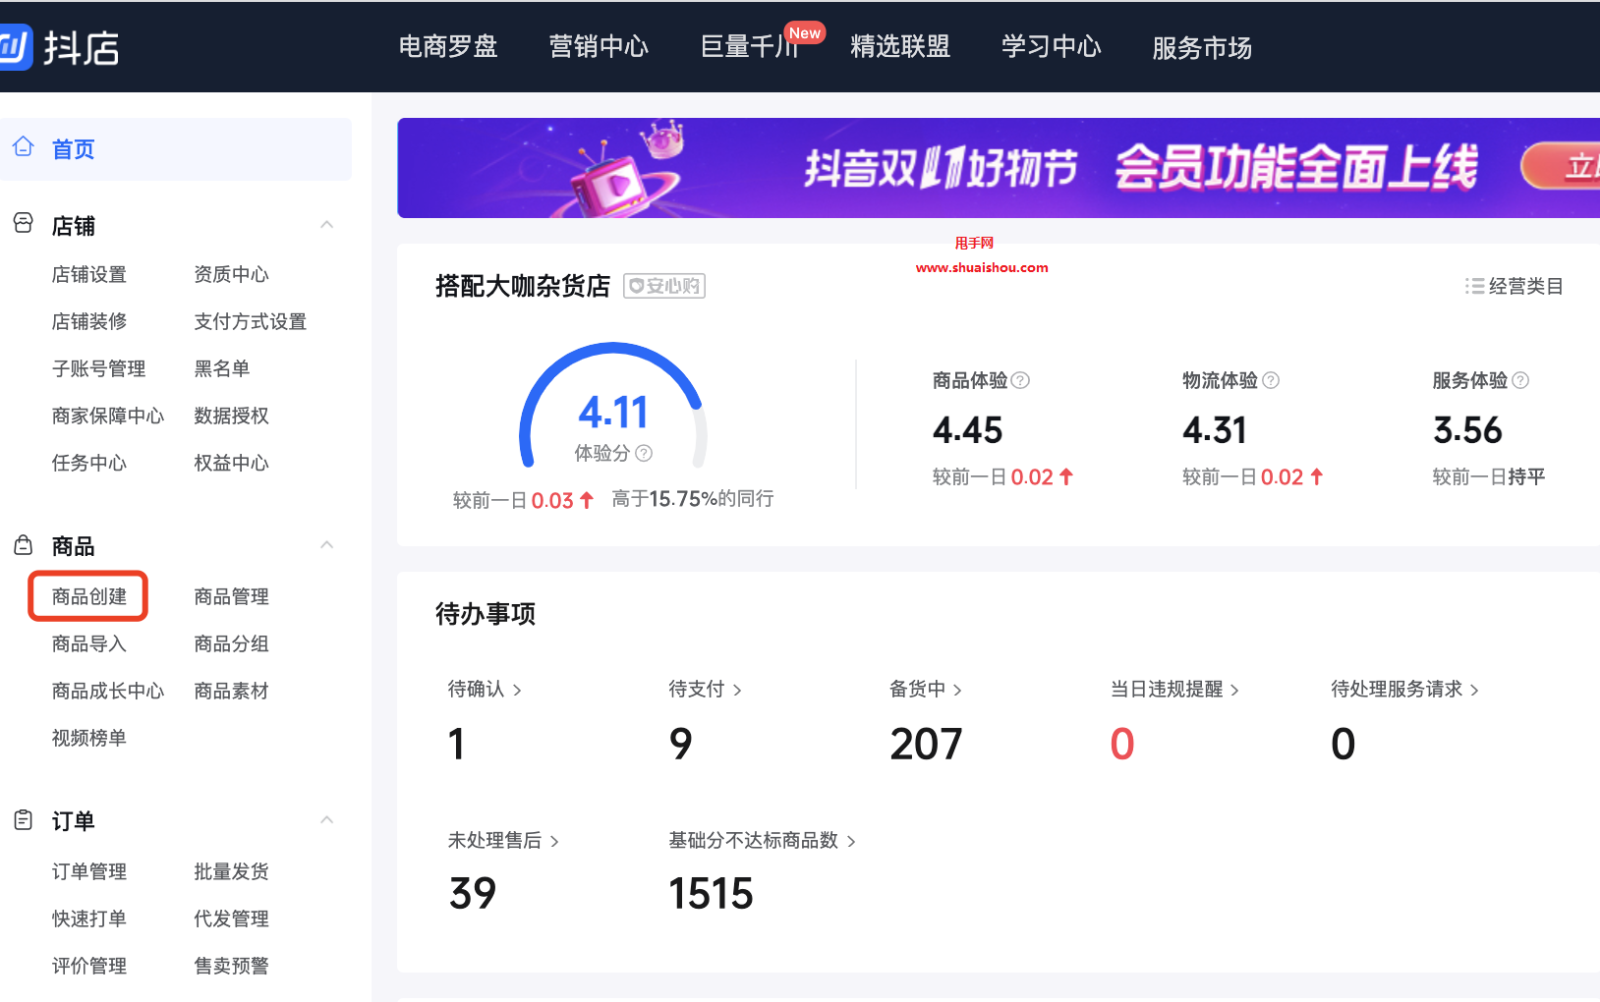
Task: Open 商品导入 in the sidebar
Action: (x=89, y=644)
